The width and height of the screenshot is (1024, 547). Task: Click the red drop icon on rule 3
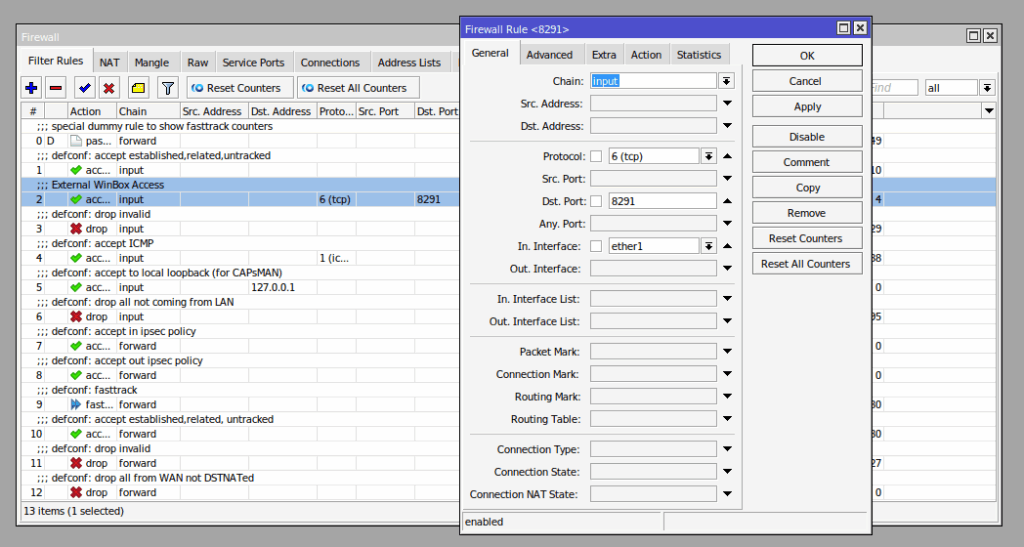(x=76, y=229)
